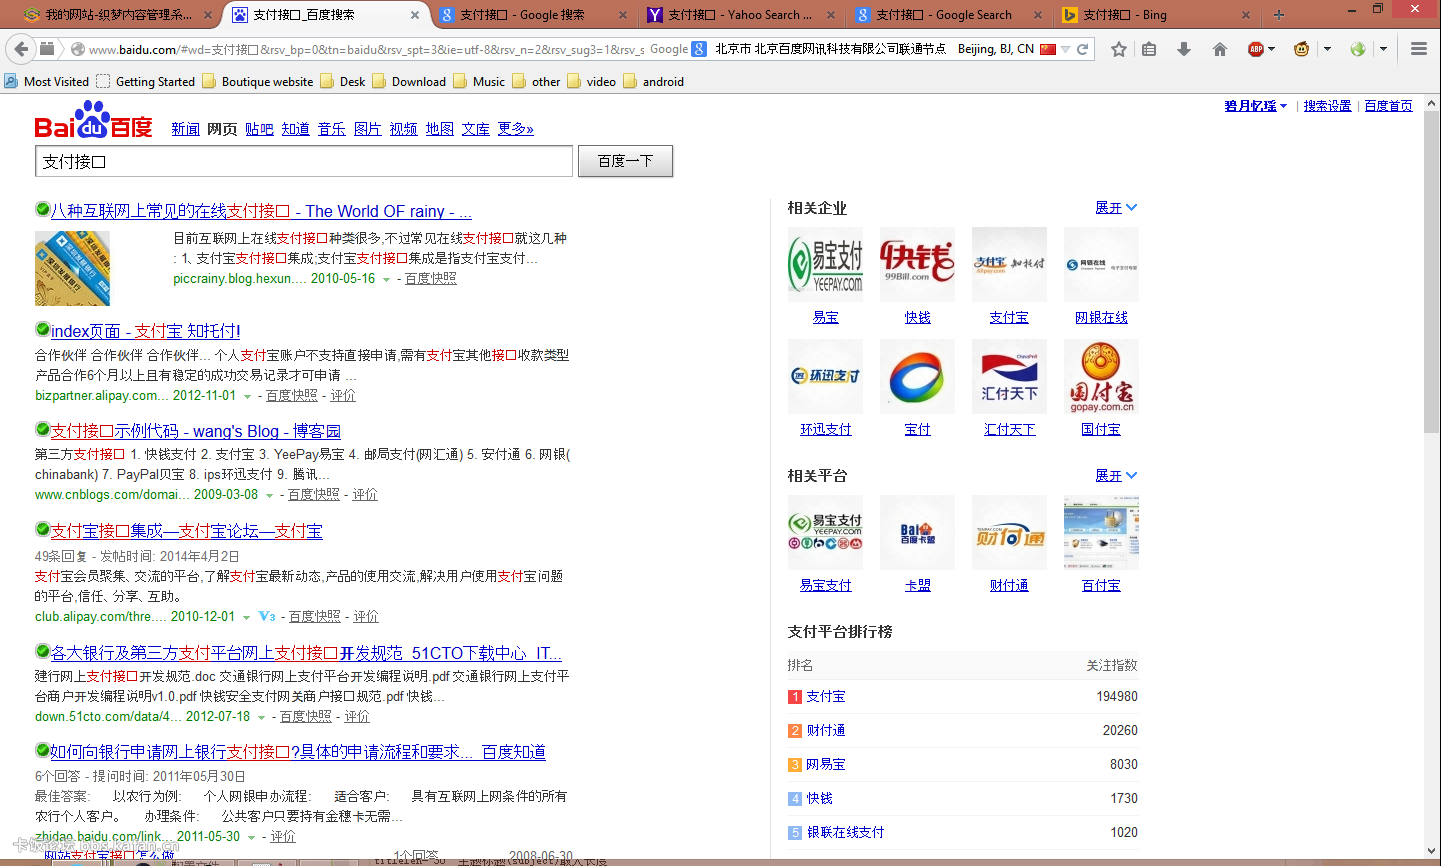This screenshot has height=866, width=1441.
Task: Select the 贴吧 category in Baidu navigation
Action: pyautogui.click(x=259, y=129)
